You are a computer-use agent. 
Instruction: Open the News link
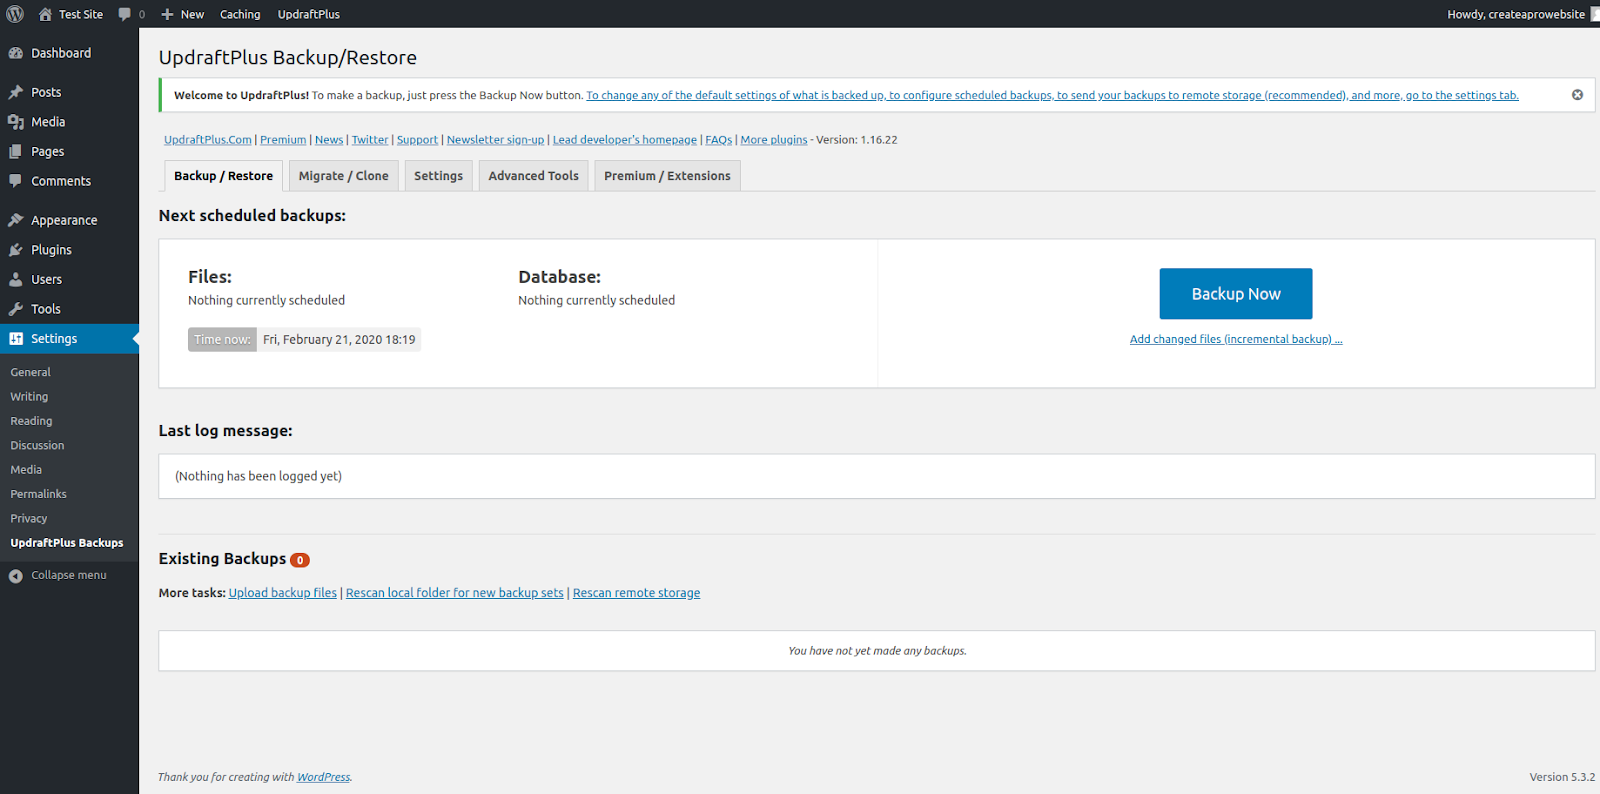pyautogui.click(x=329, y=140)
